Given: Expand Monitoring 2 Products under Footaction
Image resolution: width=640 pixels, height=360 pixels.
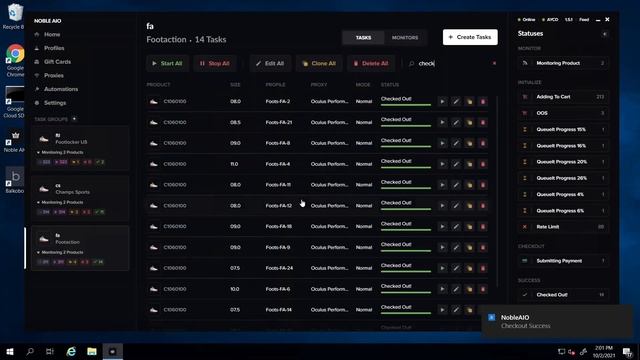Looking at the screenshot, I should [60, 252].
